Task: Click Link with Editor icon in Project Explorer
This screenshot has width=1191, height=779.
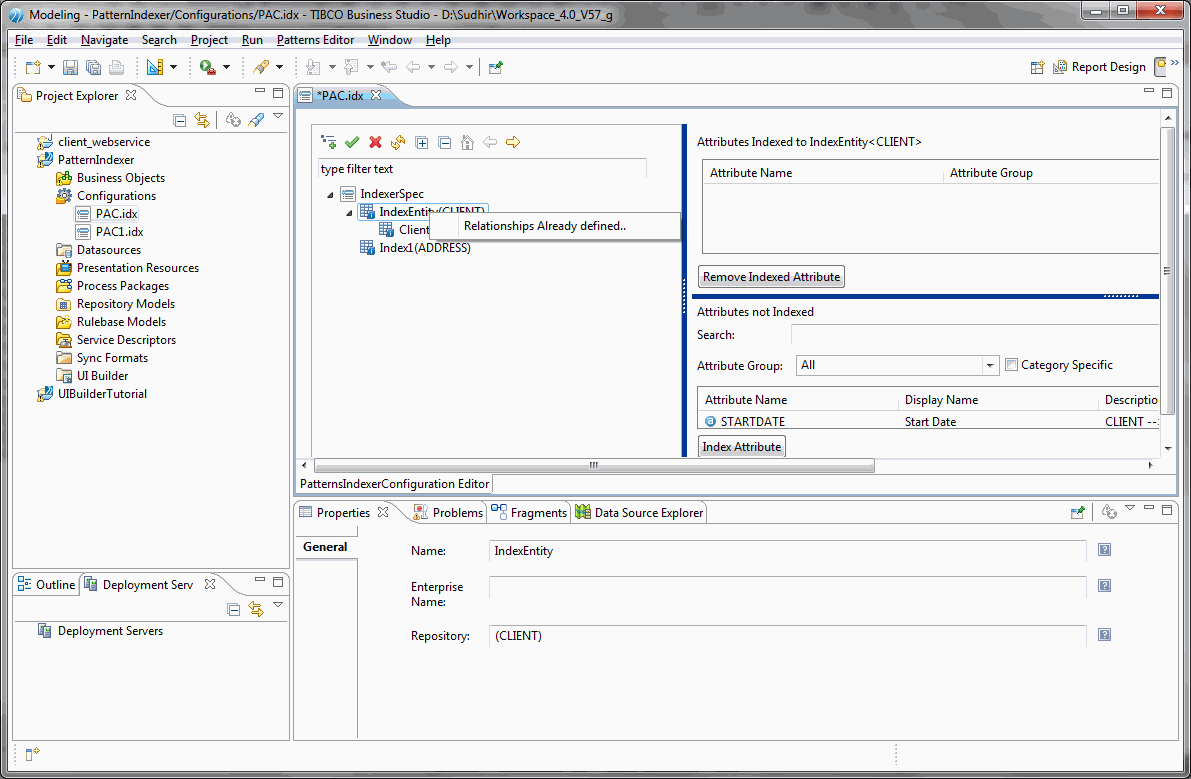Action: [x=202, y=120]
